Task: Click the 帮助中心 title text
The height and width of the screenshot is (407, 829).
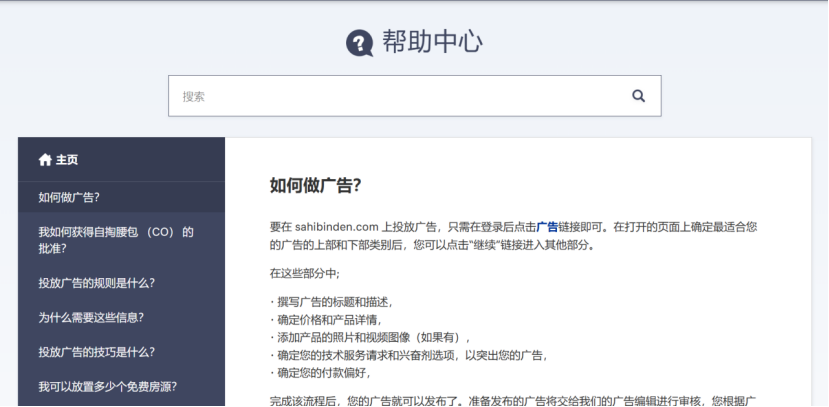Action: tap(432, 42)
